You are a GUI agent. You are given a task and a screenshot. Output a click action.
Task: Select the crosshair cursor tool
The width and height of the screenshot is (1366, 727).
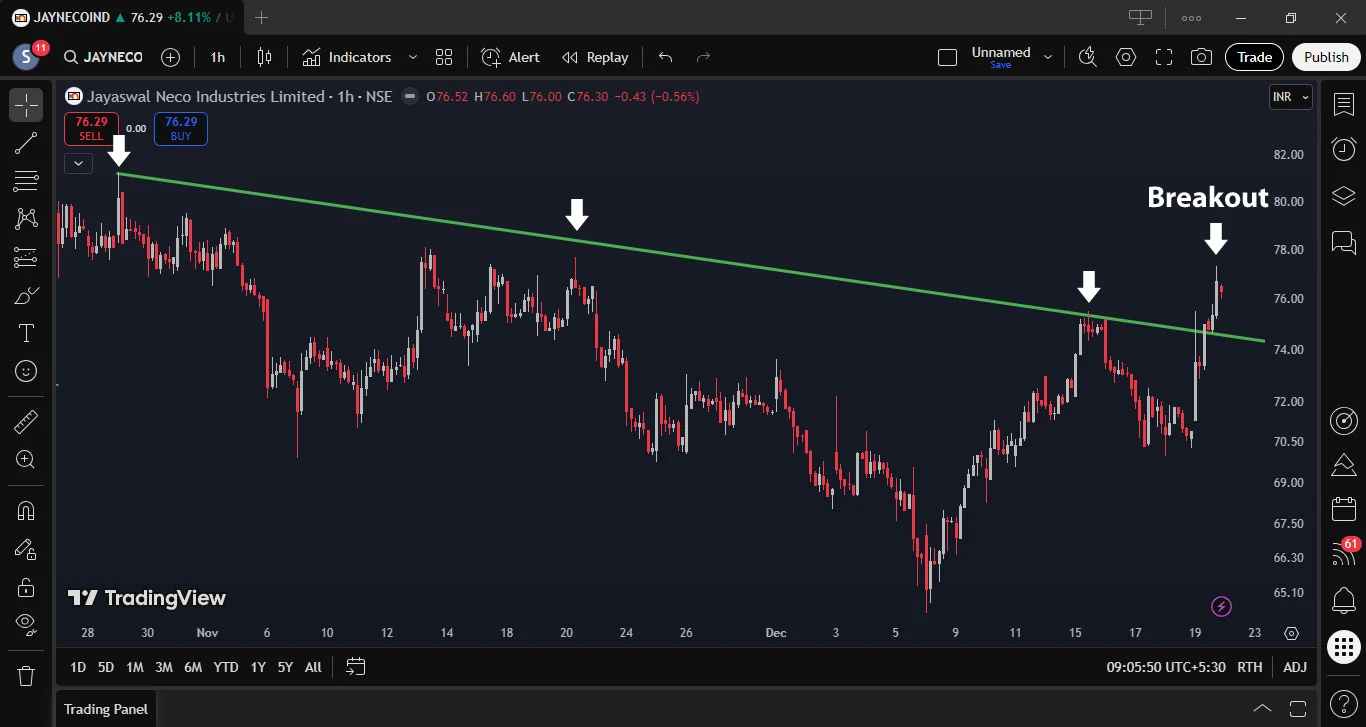(26, 104)
